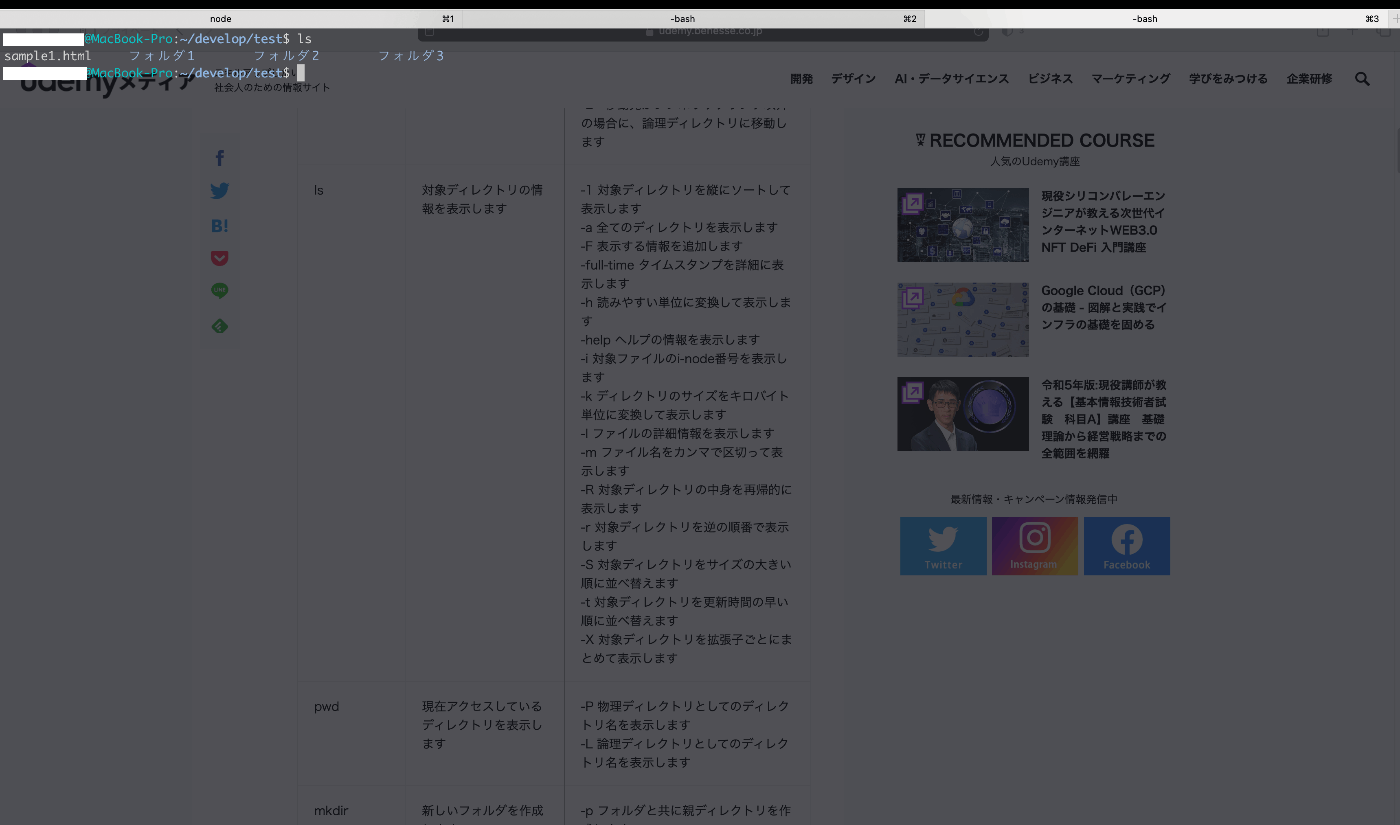
Task: Open the AI・データサイエンス nav item
Action: pyautogui.click(x=952, y=79)
